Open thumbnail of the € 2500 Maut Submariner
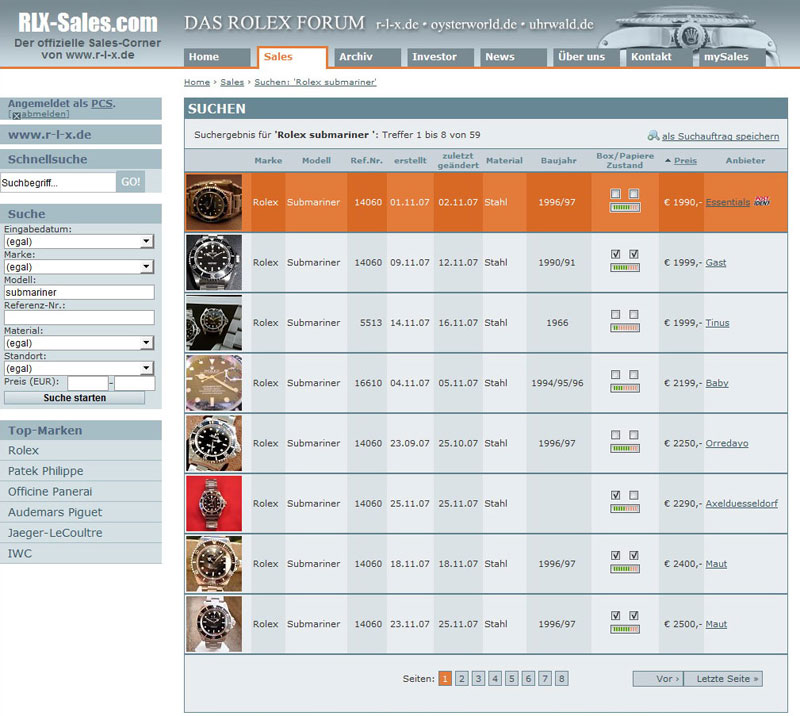The image size is (800, 716). (x=214, y=624)
